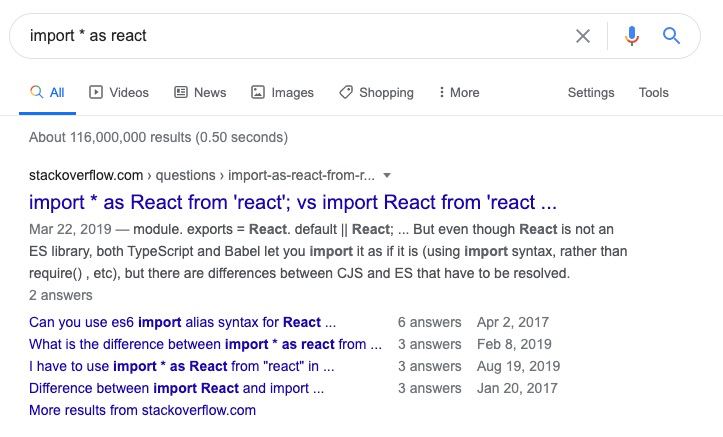This screenshot has height=437, width=723.
Task: Open "What is the difference between import" link
Action: point(205,344)
